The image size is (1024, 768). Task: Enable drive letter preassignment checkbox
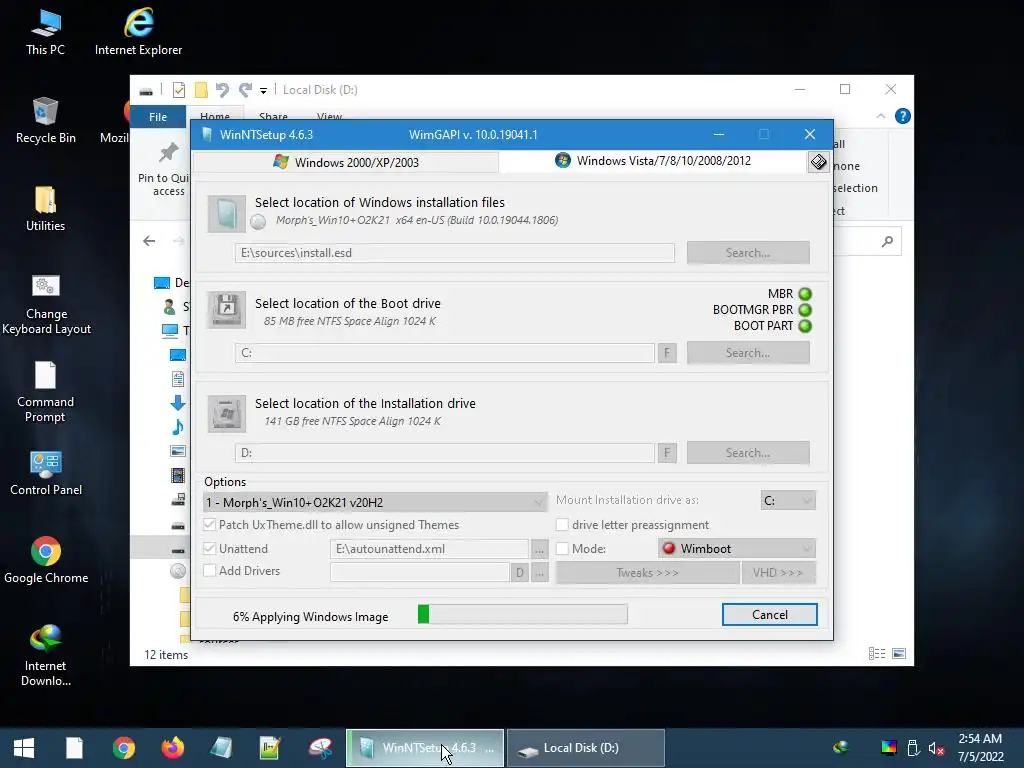click(x=562, y=524)
